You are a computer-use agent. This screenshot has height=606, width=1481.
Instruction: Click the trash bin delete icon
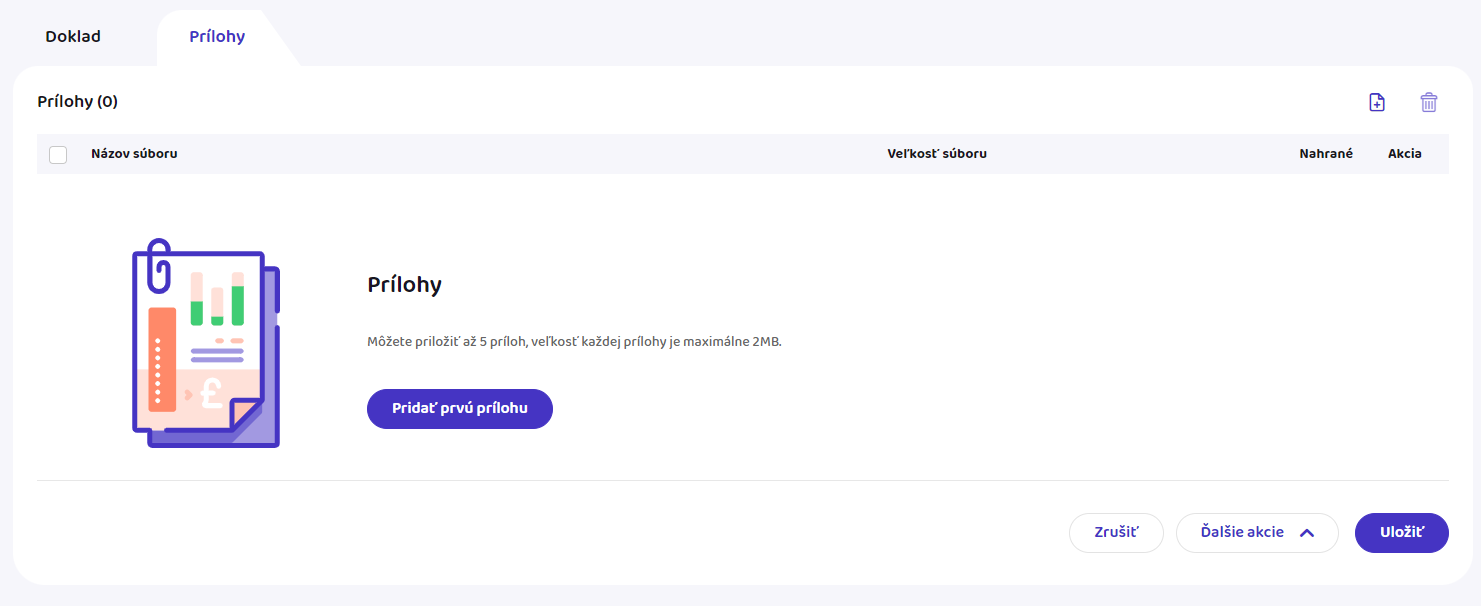pyautogui.click(x=1429, y=102)
